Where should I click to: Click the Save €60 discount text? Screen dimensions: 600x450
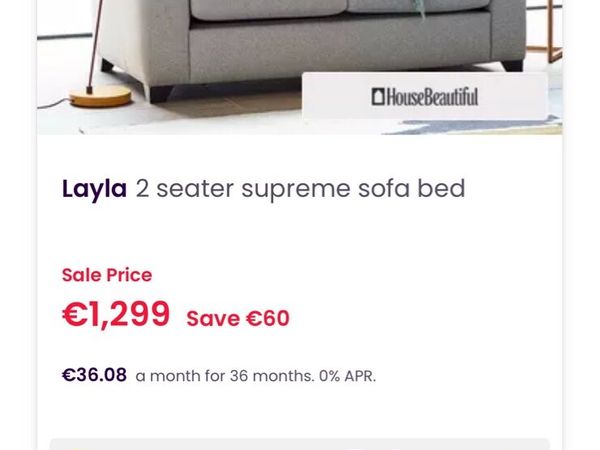[238, 318]
